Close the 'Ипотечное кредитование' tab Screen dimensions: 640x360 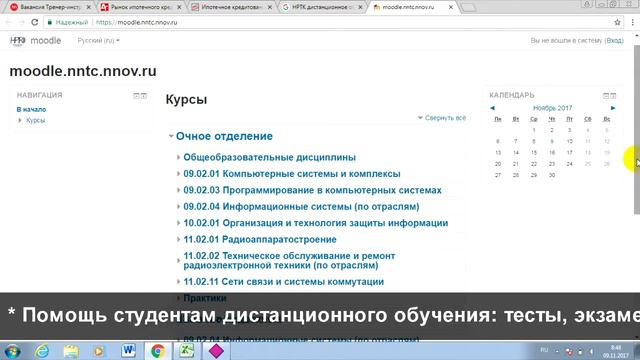click(x=269, y=7)
